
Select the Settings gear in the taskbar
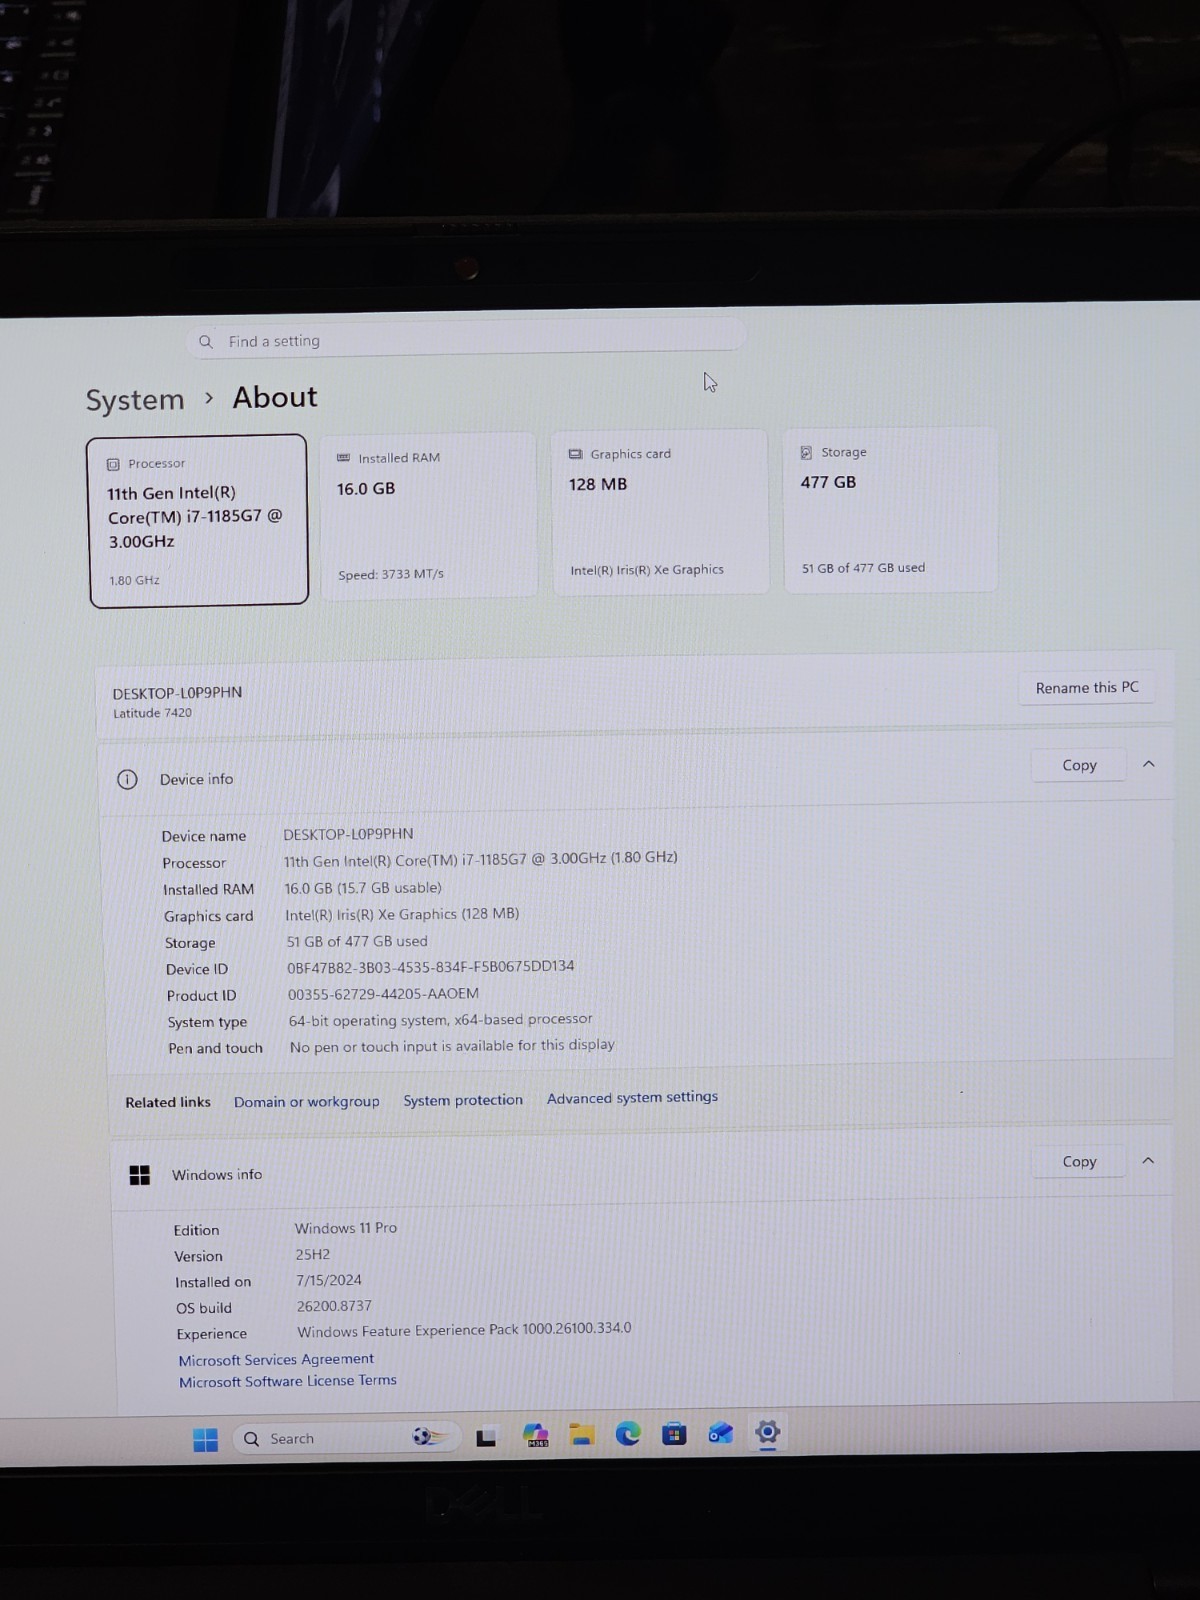[767, 1432]
